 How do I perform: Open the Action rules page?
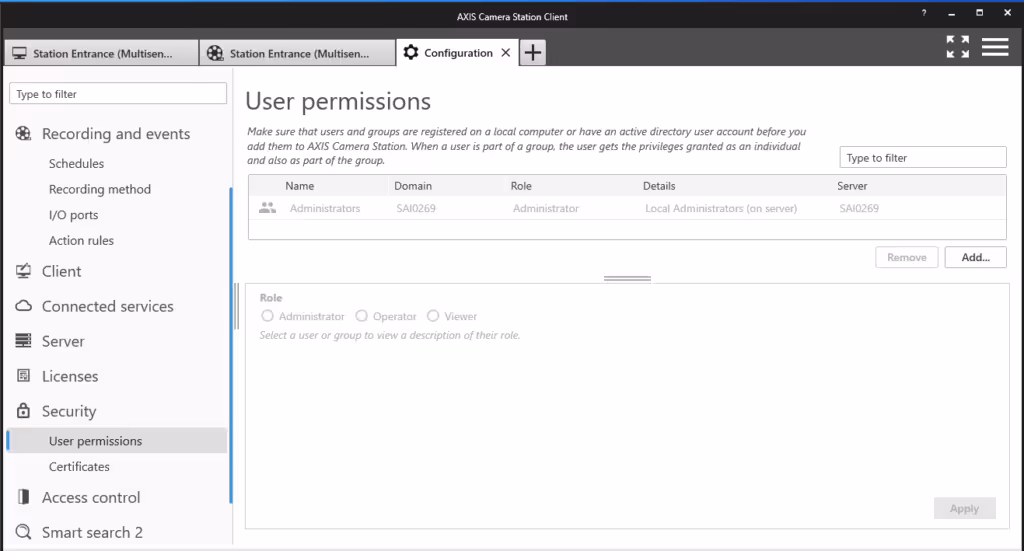81,240
